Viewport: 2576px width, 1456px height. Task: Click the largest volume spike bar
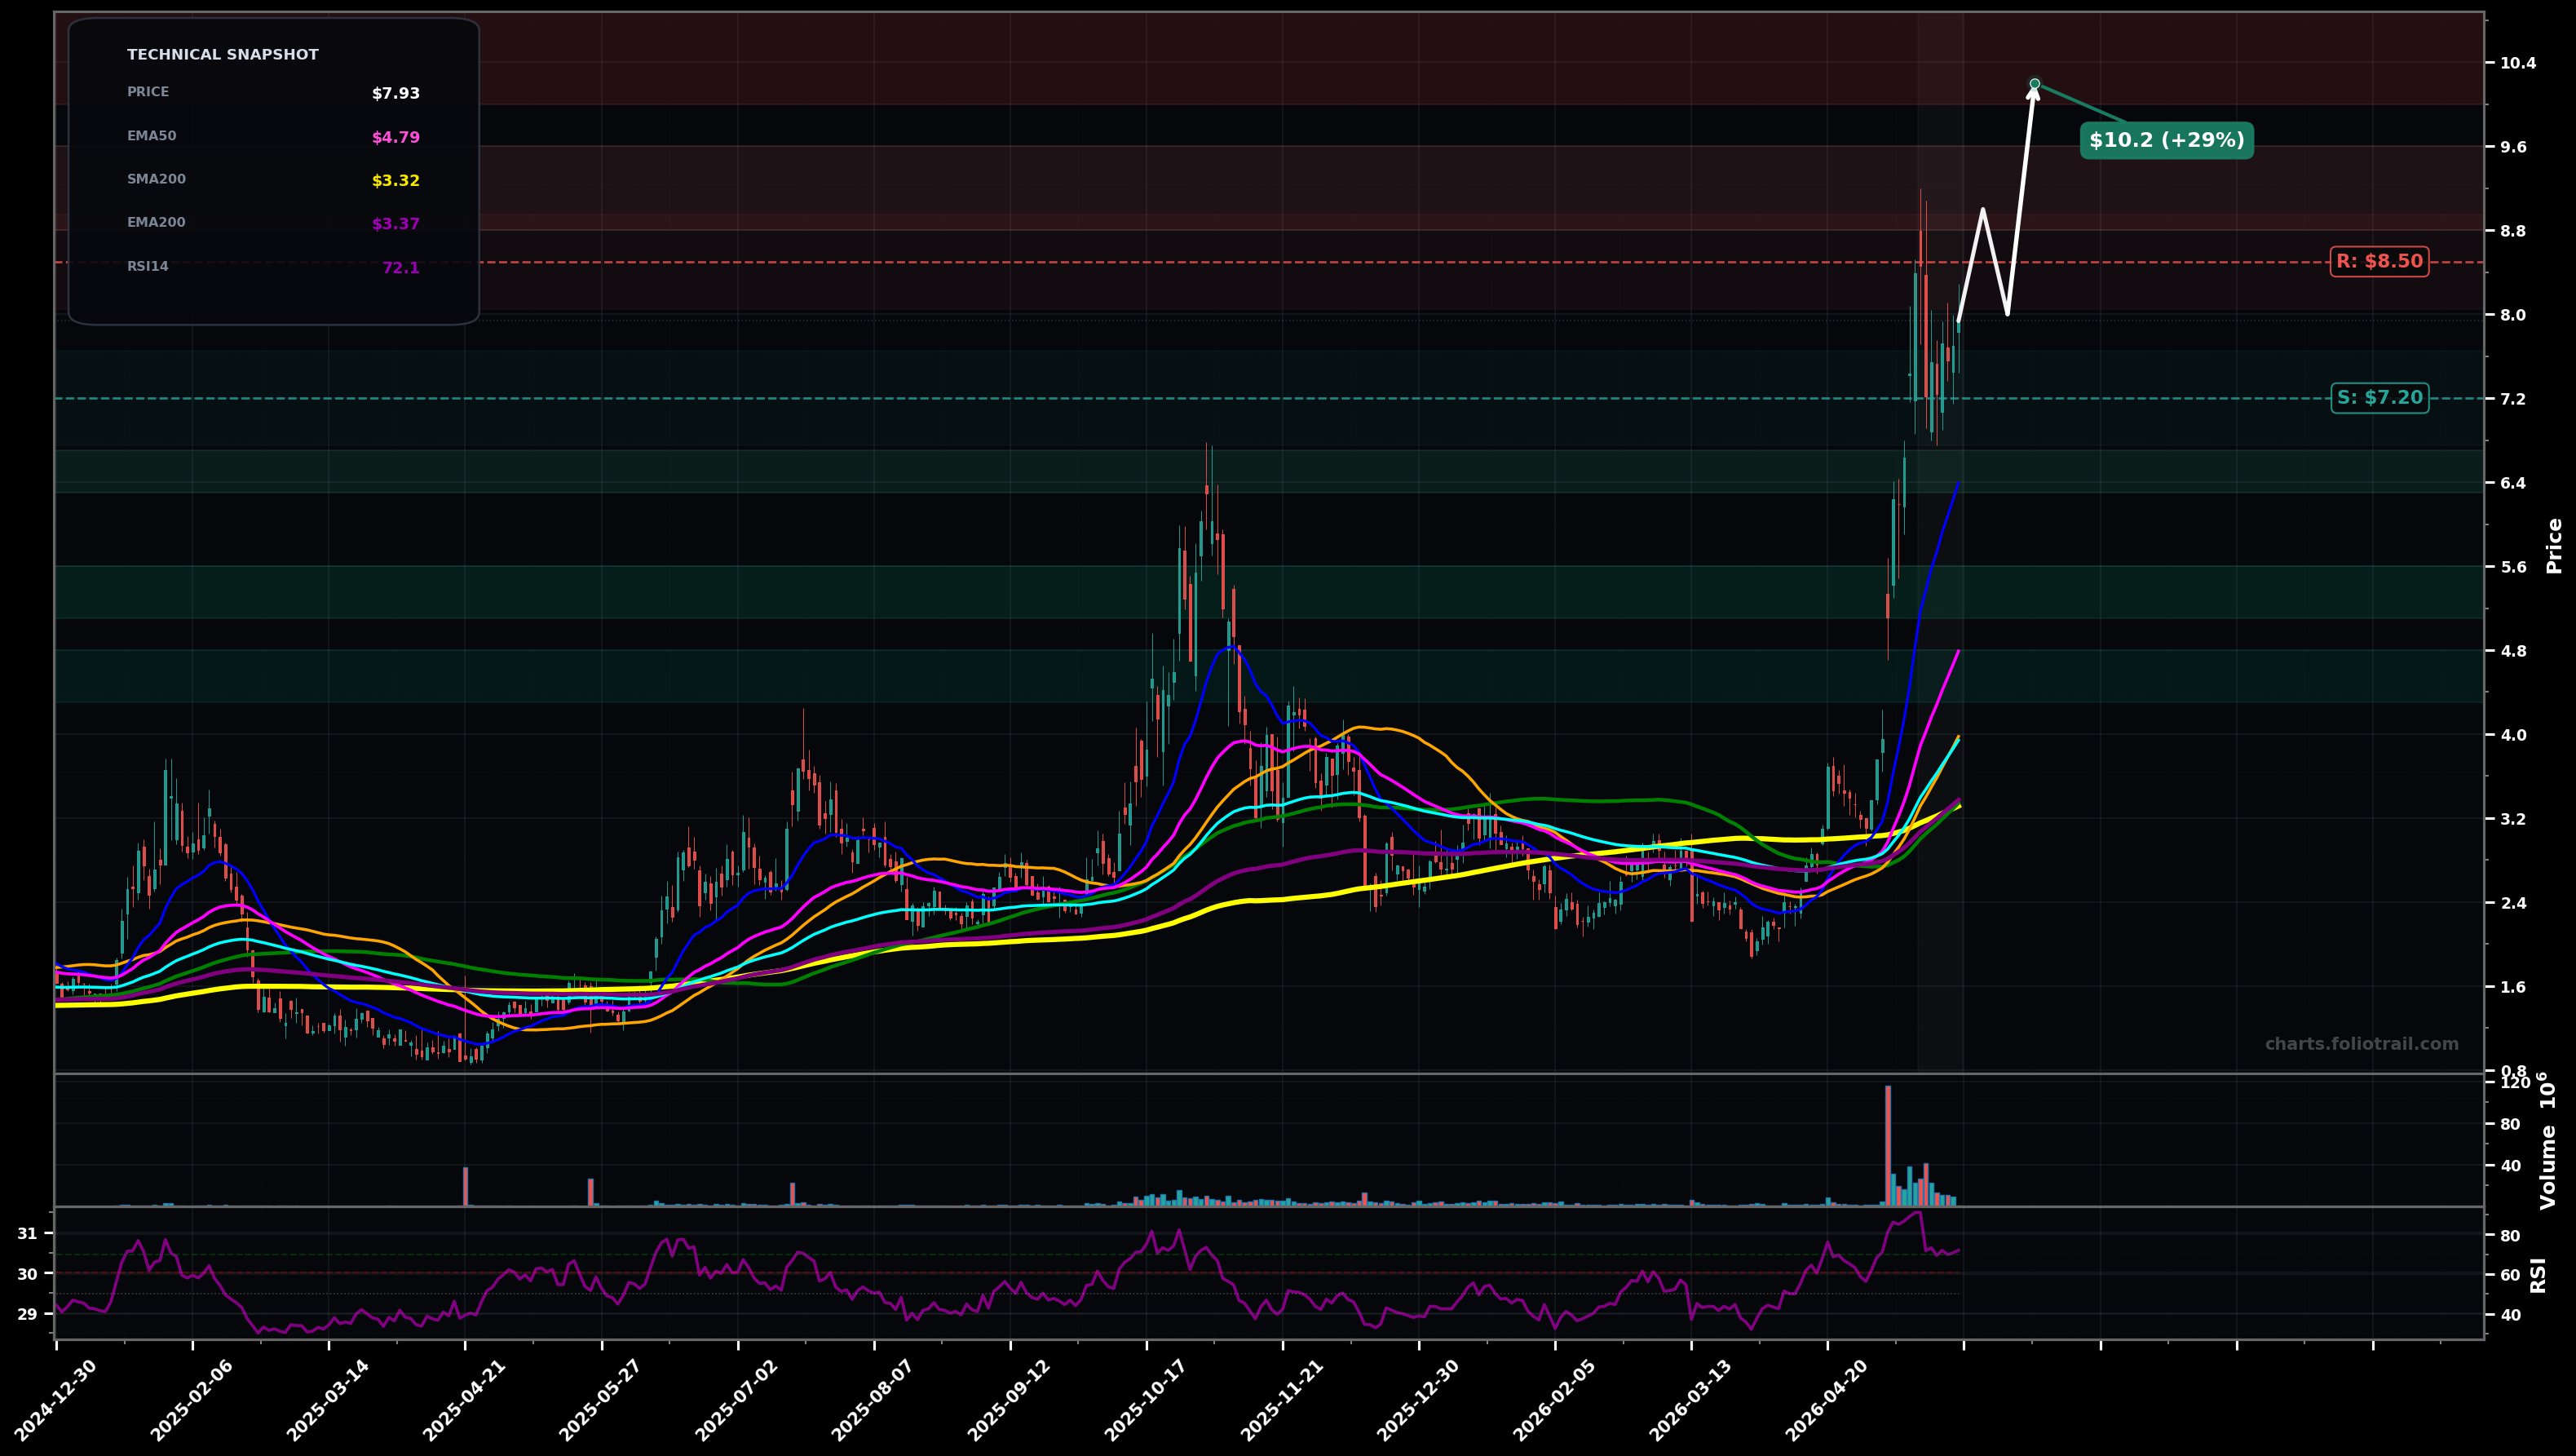[1888, 1145]
